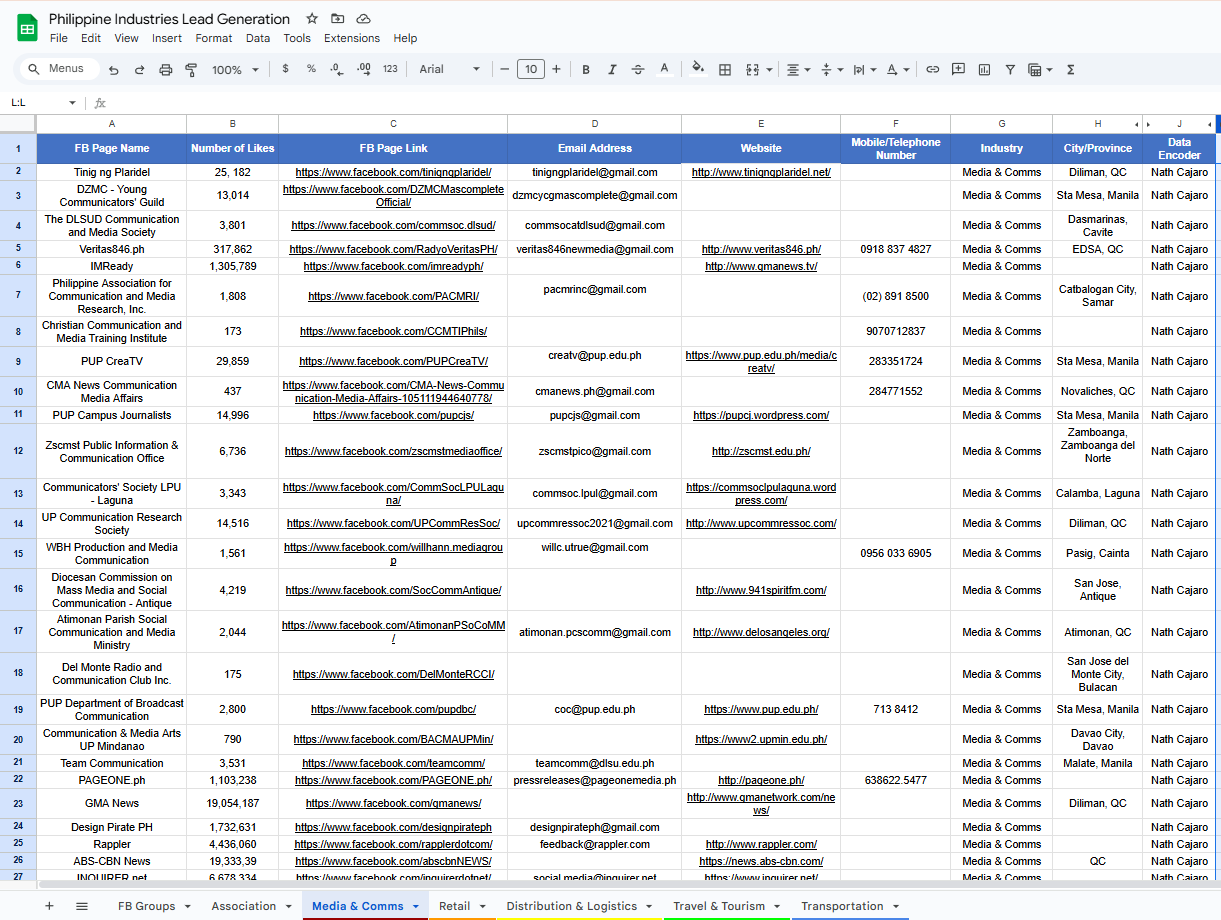Click the Menus search box
The image size is (1221, 920).
pos(60,69)
